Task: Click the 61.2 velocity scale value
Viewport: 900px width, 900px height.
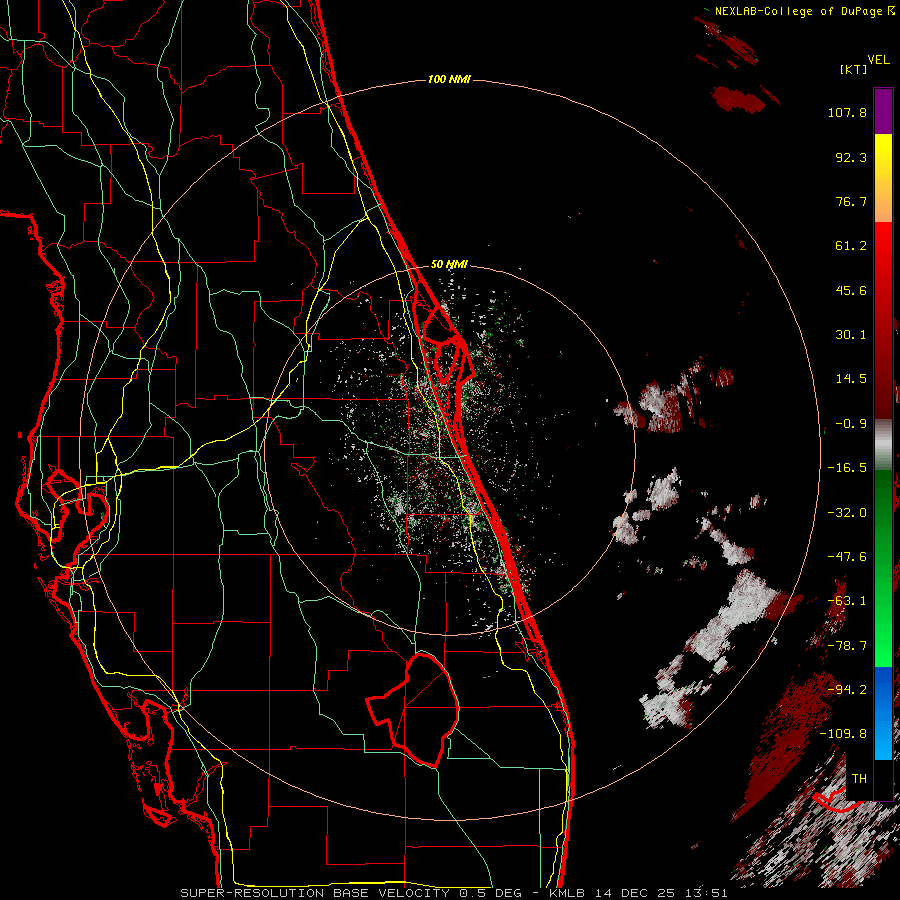Action: click(x=851, y=246)
